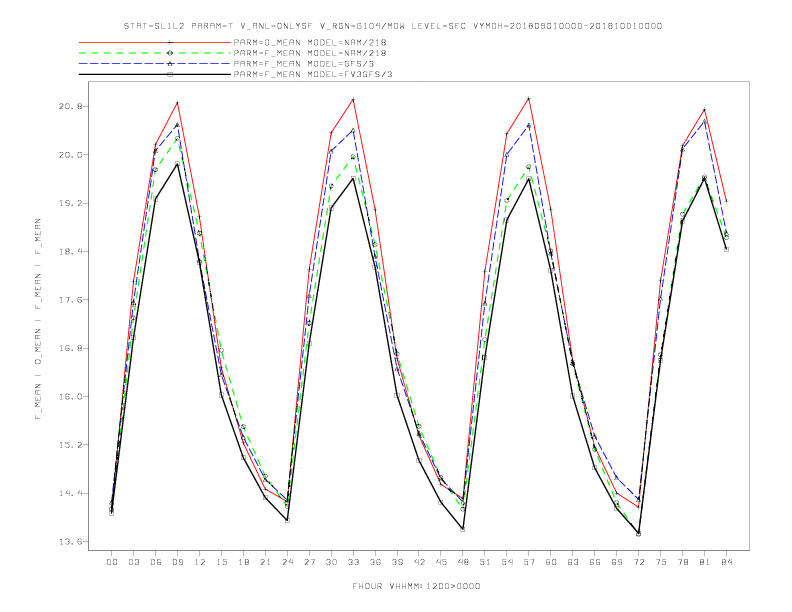Click x-axis forecast hour label 66
Image resolution: width=792 pixels, height=612 pixels.
(x=595, y=562)
